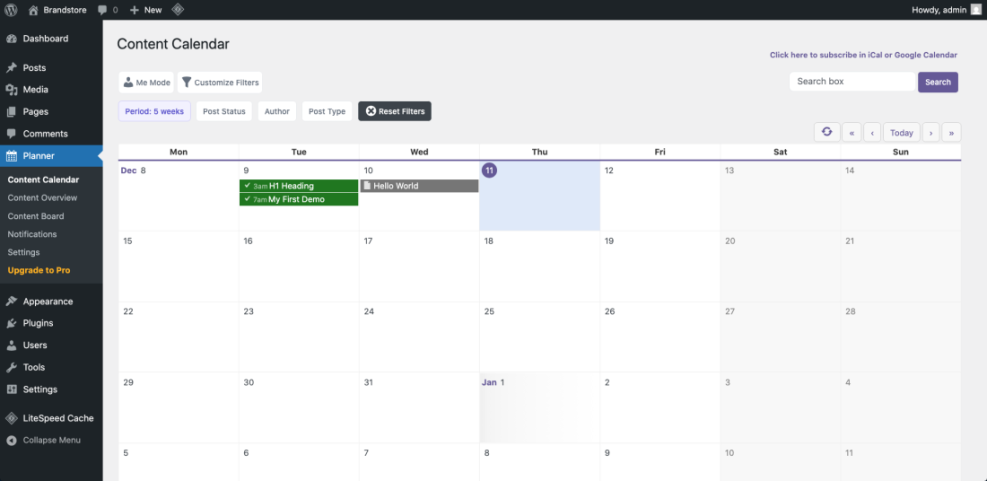Click the Search box input field
The height and width of the screenshot is (481, 987).
click(852, 82)
